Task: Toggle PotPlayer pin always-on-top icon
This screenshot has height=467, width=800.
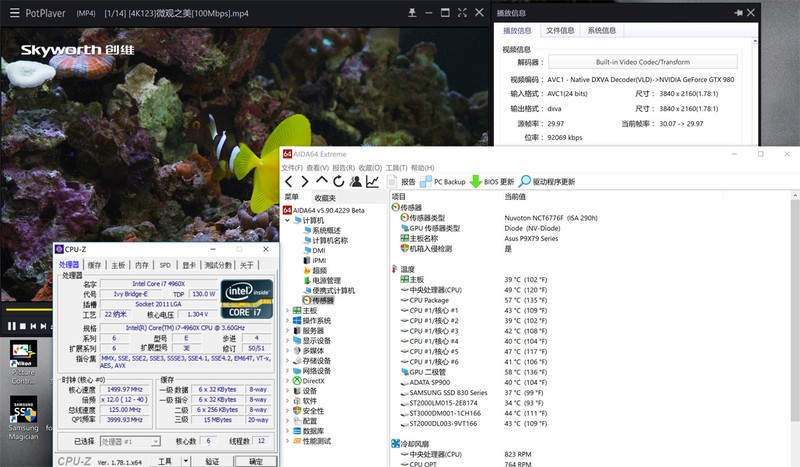Action: tap(412, 14)
